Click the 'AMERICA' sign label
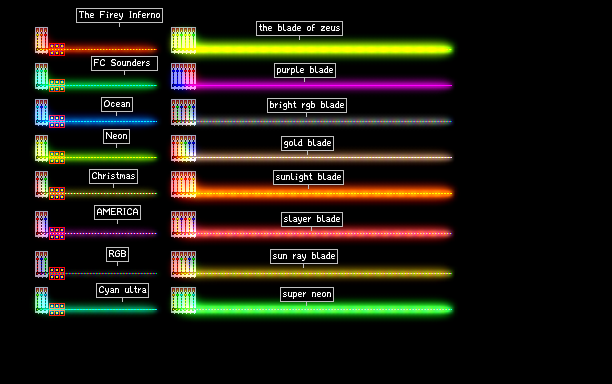The image size is (612, 384). [117, 212]
